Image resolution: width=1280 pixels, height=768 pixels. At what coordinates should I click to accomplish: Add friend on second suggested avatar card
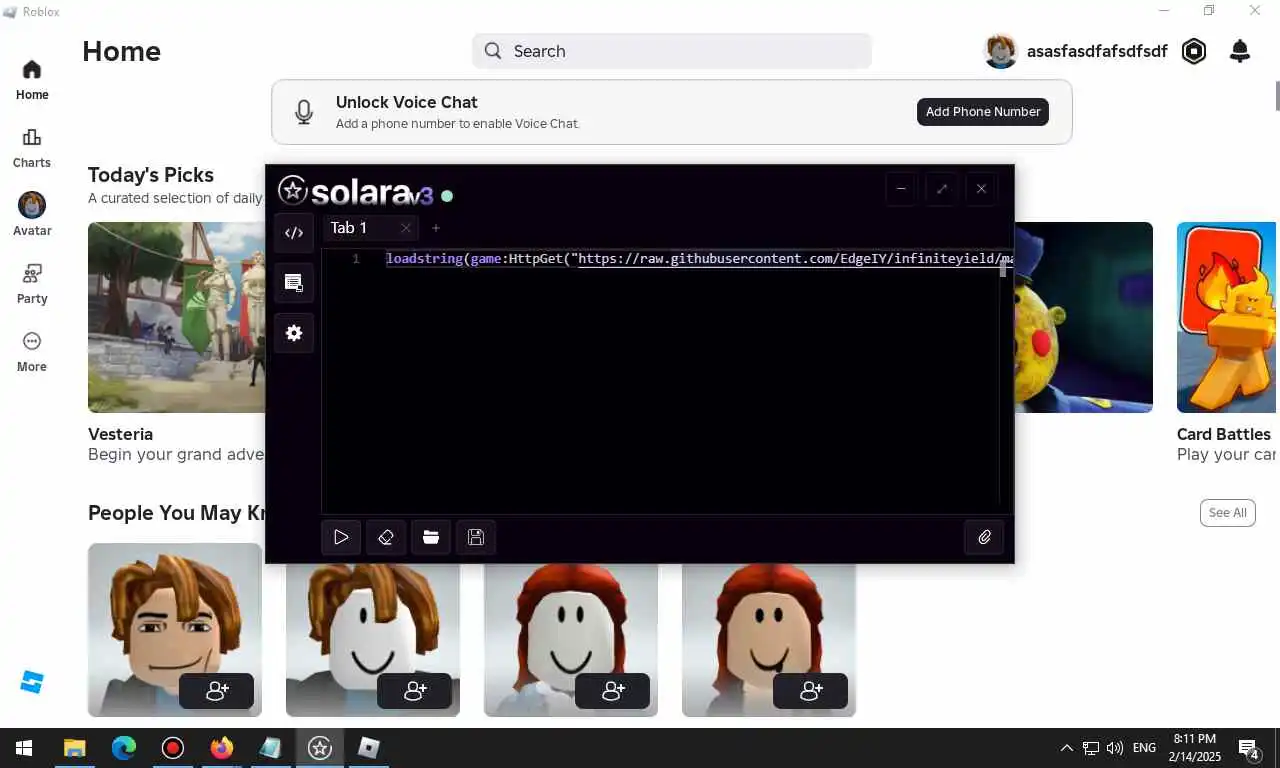pyautogui.click(x=414, y=691)
